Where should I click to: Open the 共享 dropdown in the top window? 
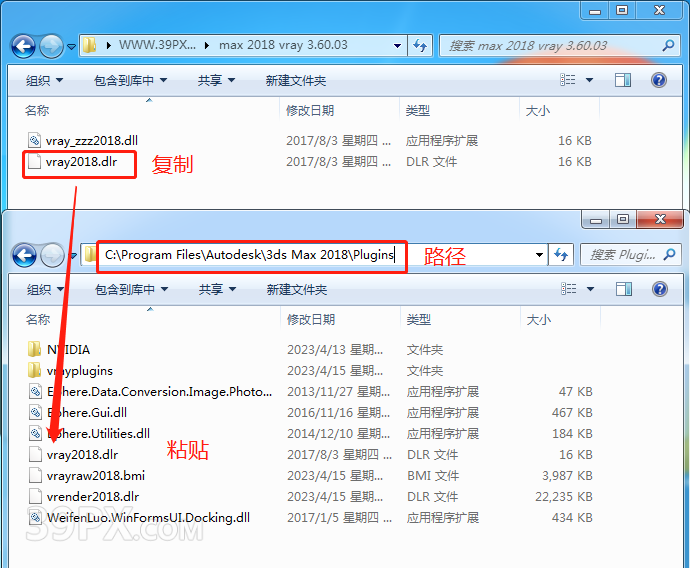(x=216, y=80)
